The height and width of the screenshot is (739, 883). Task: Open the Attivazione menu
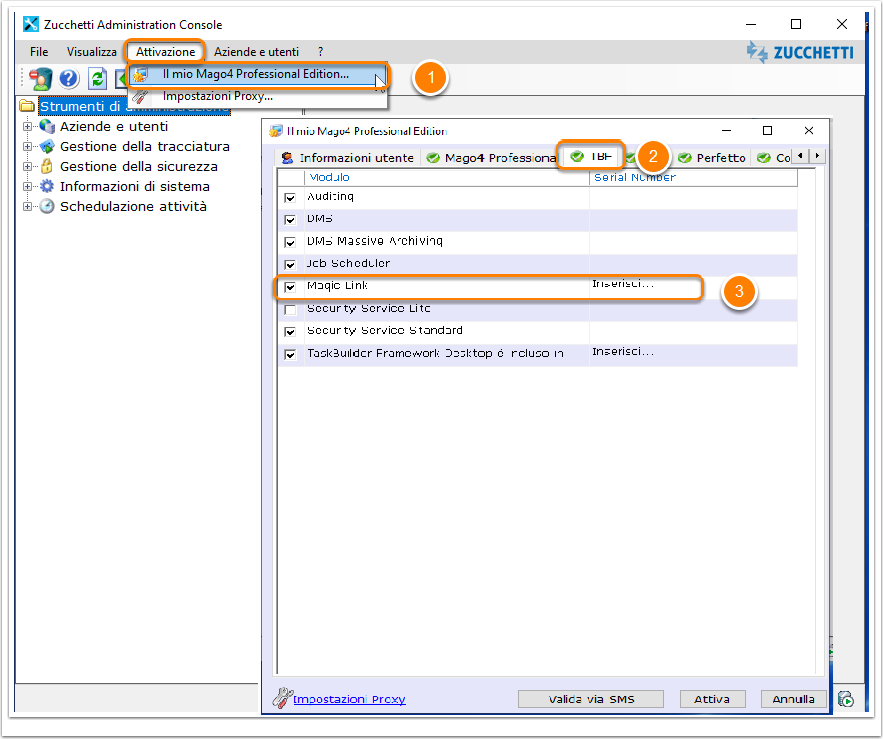(165, 52)
